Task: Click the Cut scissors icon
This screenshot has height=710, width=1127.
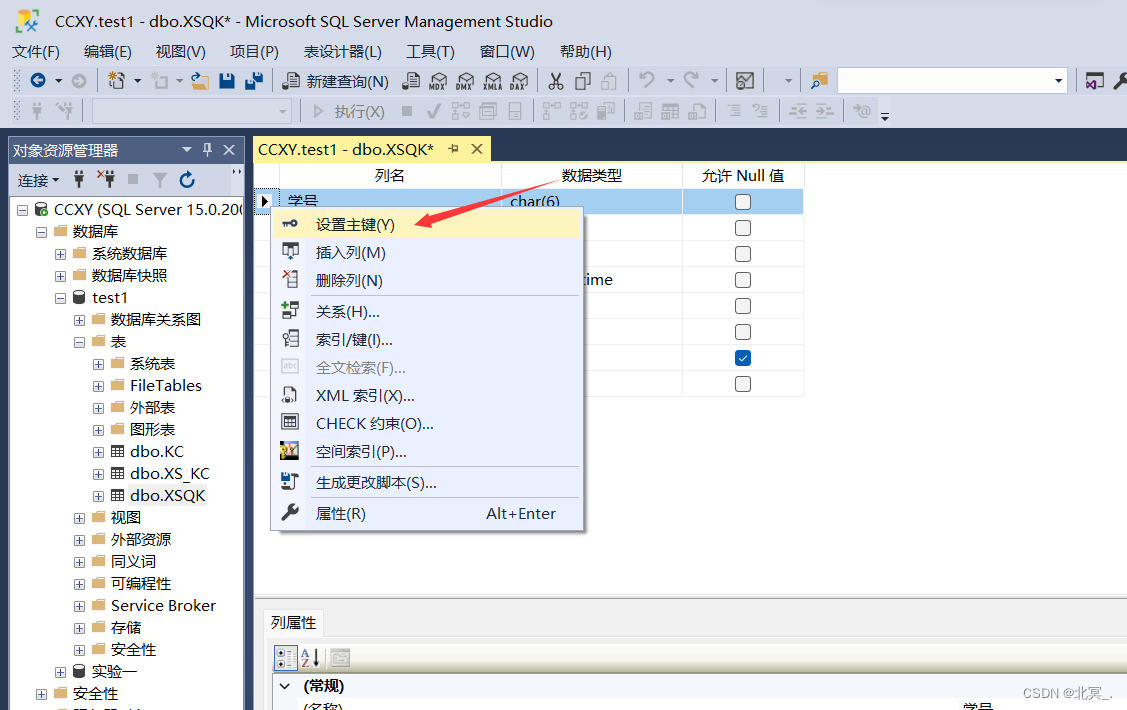Action: [556, 81]
